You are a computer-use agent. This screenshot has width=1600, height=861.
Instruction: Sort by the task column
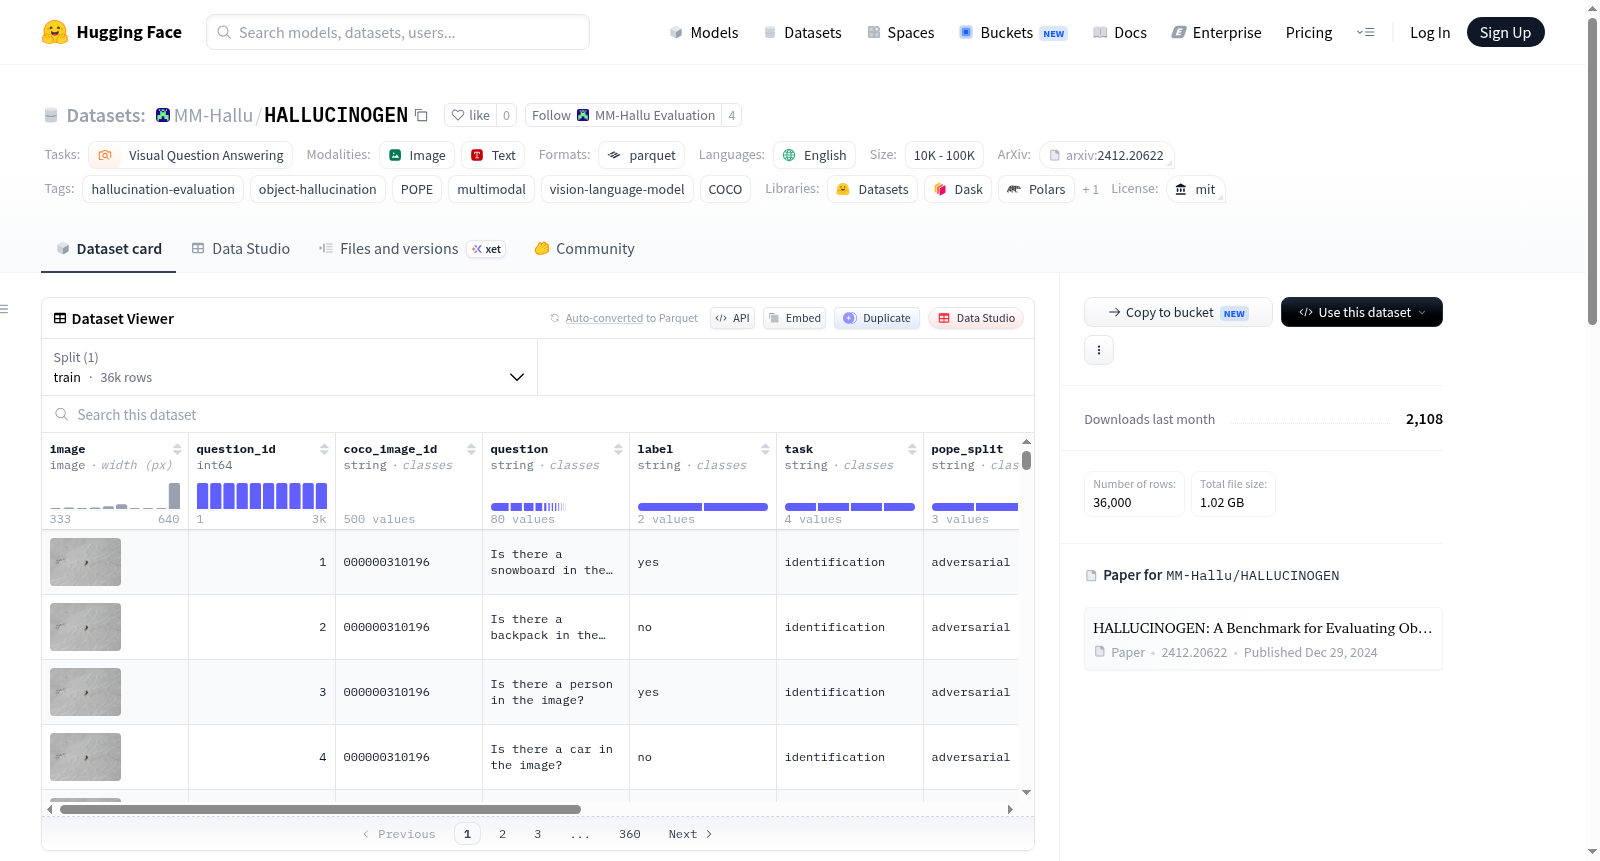[912, 449]
